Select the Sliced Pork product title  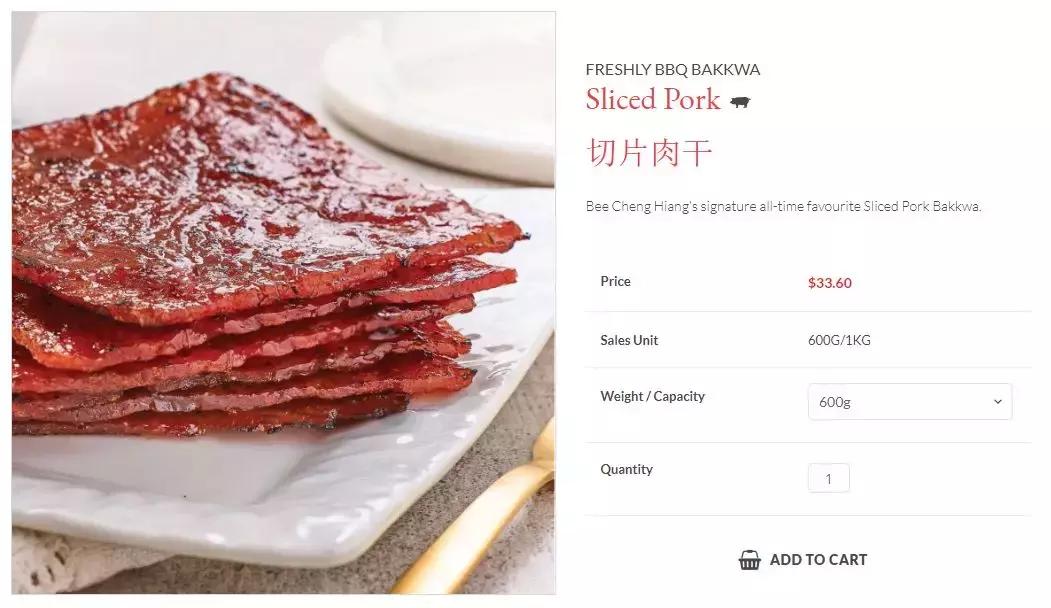[x=652, y=100]
